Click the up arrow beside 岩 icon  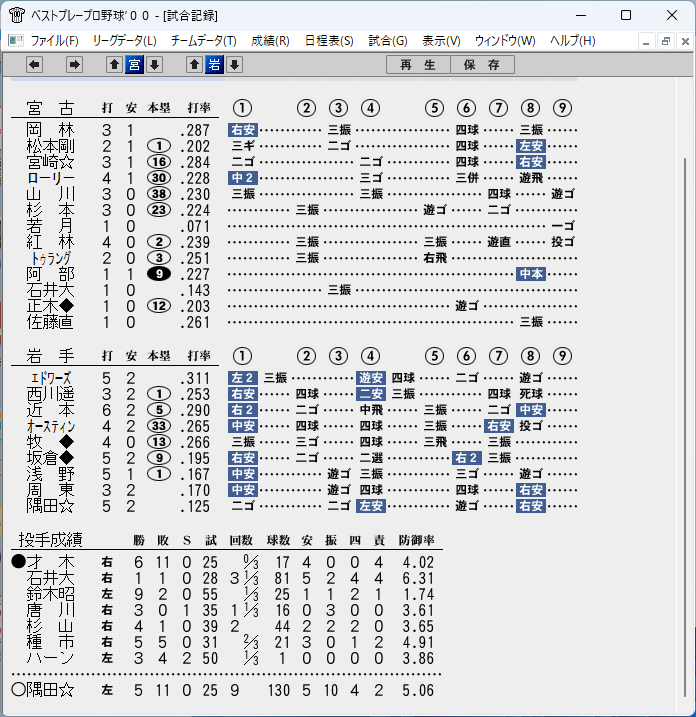coord(194,64)
